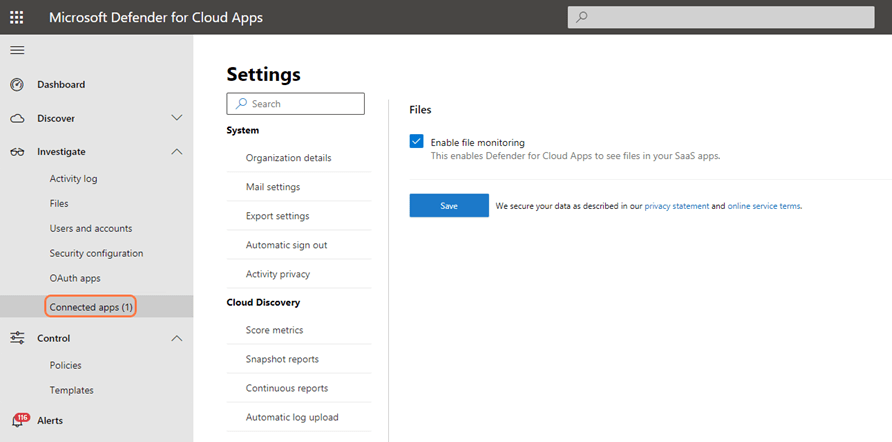Image resolution: width=892 pixels, height=442 pixels.
Task: Select Automatic log upload setting
Action: [x=292, y=417]
